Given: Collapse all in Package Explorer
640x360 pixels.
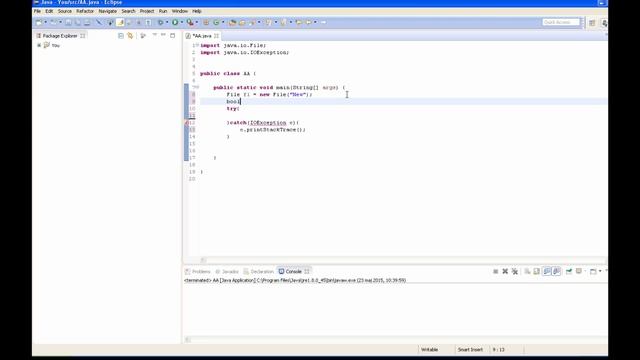Looking at the screenshot, I should point(121,36).
